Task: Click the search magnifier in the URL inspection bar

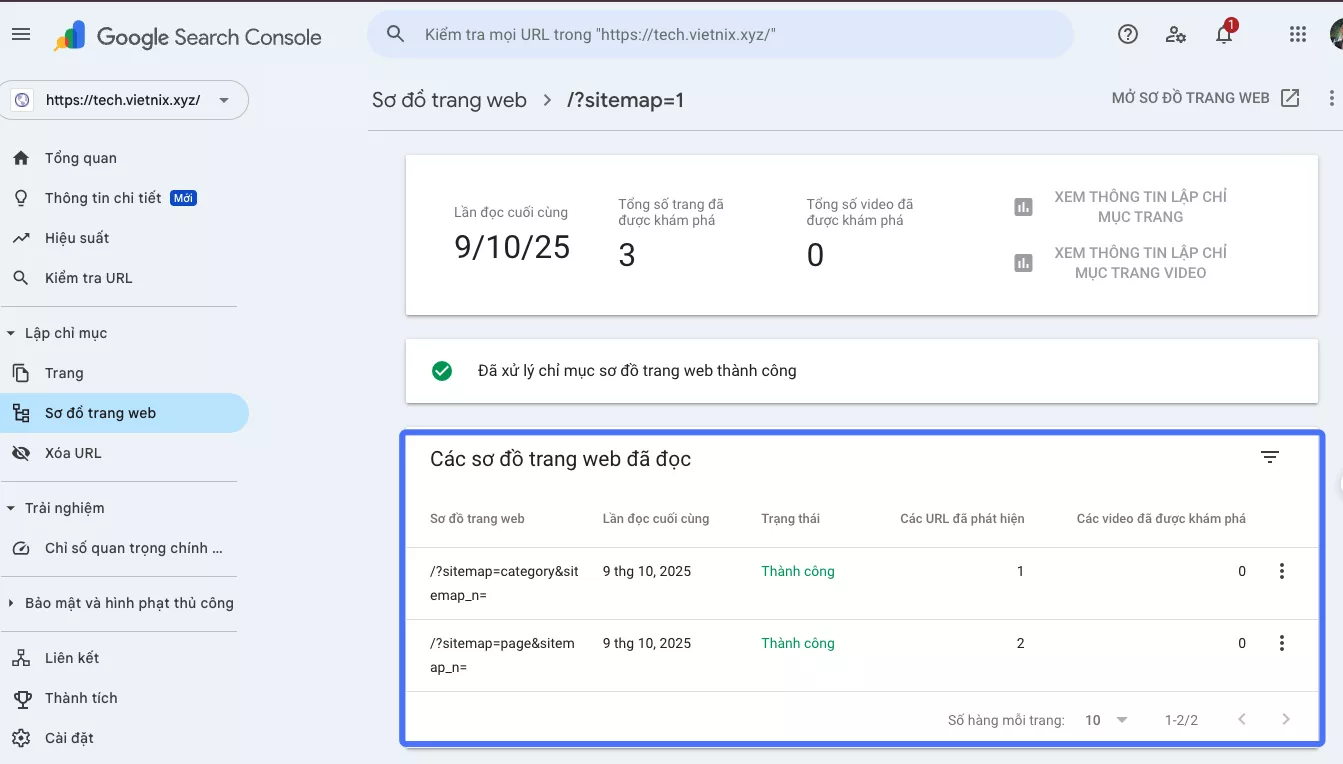Action: [396, 33]
